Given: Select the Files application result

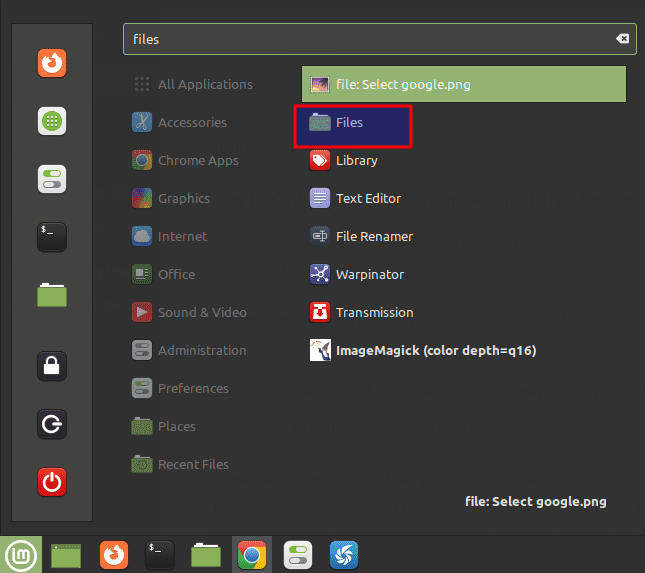Looking at the screenshot, I should (353, 123).
